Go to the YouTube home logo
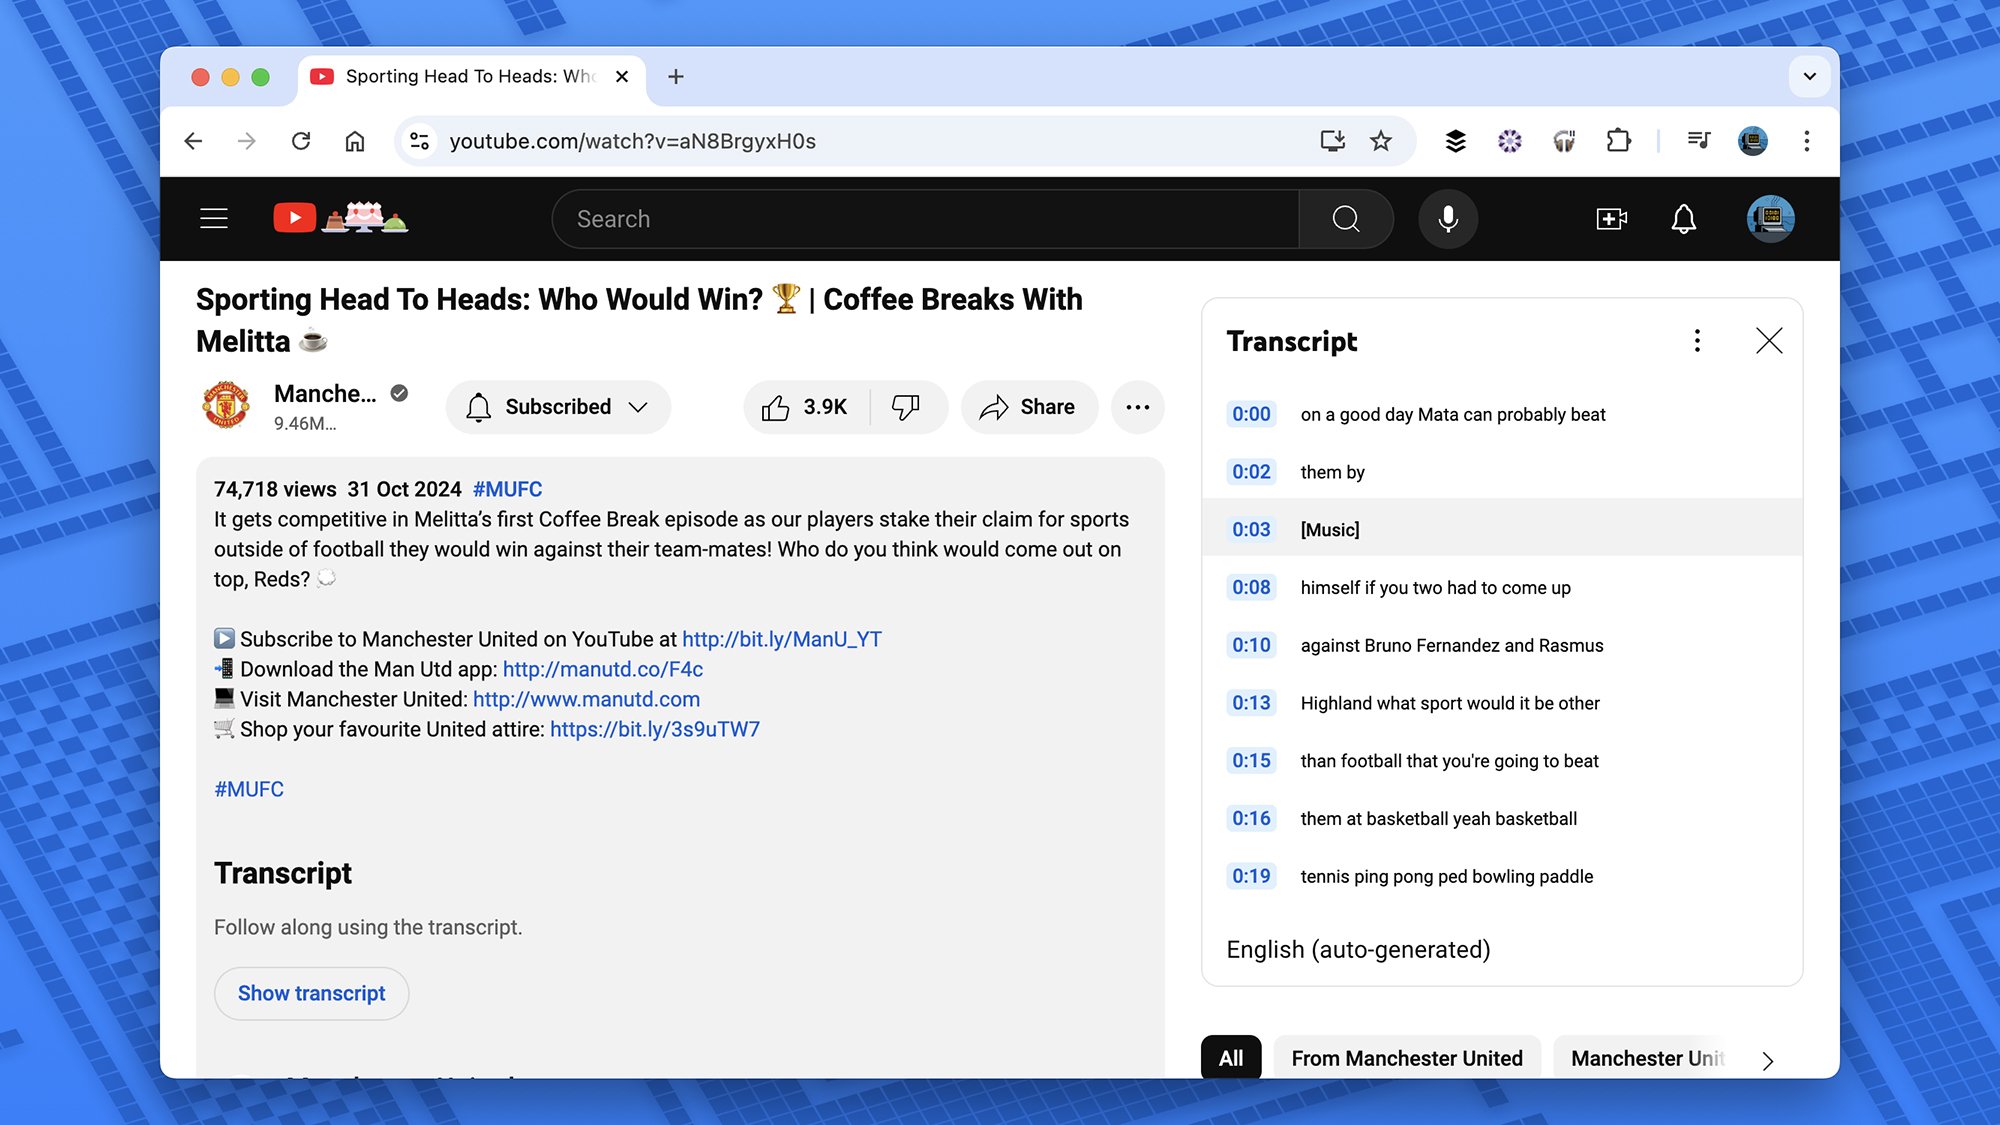 click(340, 218)
